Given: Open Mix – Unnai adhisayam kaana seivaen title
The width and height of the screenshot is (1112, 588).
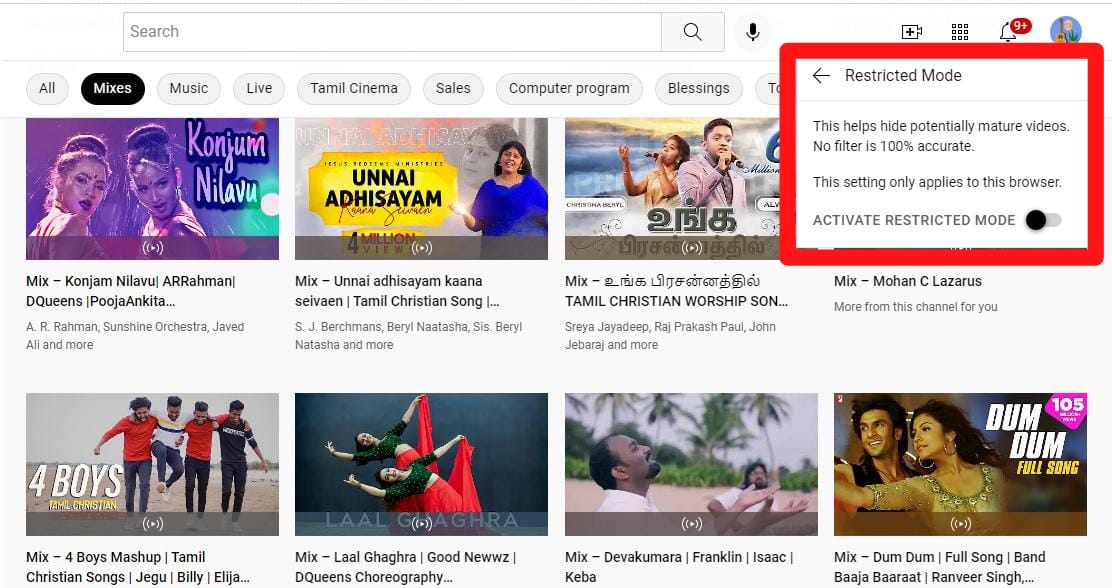Looking at the screenshot, I should (397, 291).
